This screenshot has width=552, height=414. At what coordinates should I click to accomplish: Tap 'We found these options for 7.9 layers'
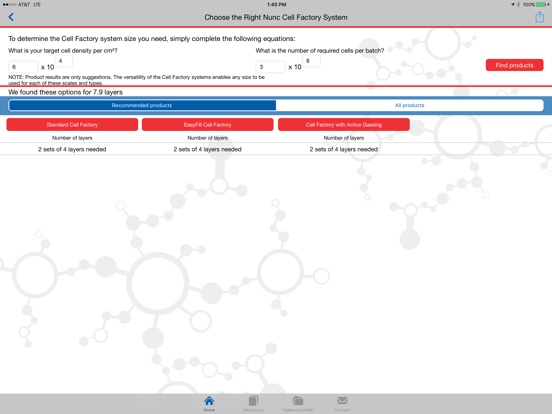[65, 92]
